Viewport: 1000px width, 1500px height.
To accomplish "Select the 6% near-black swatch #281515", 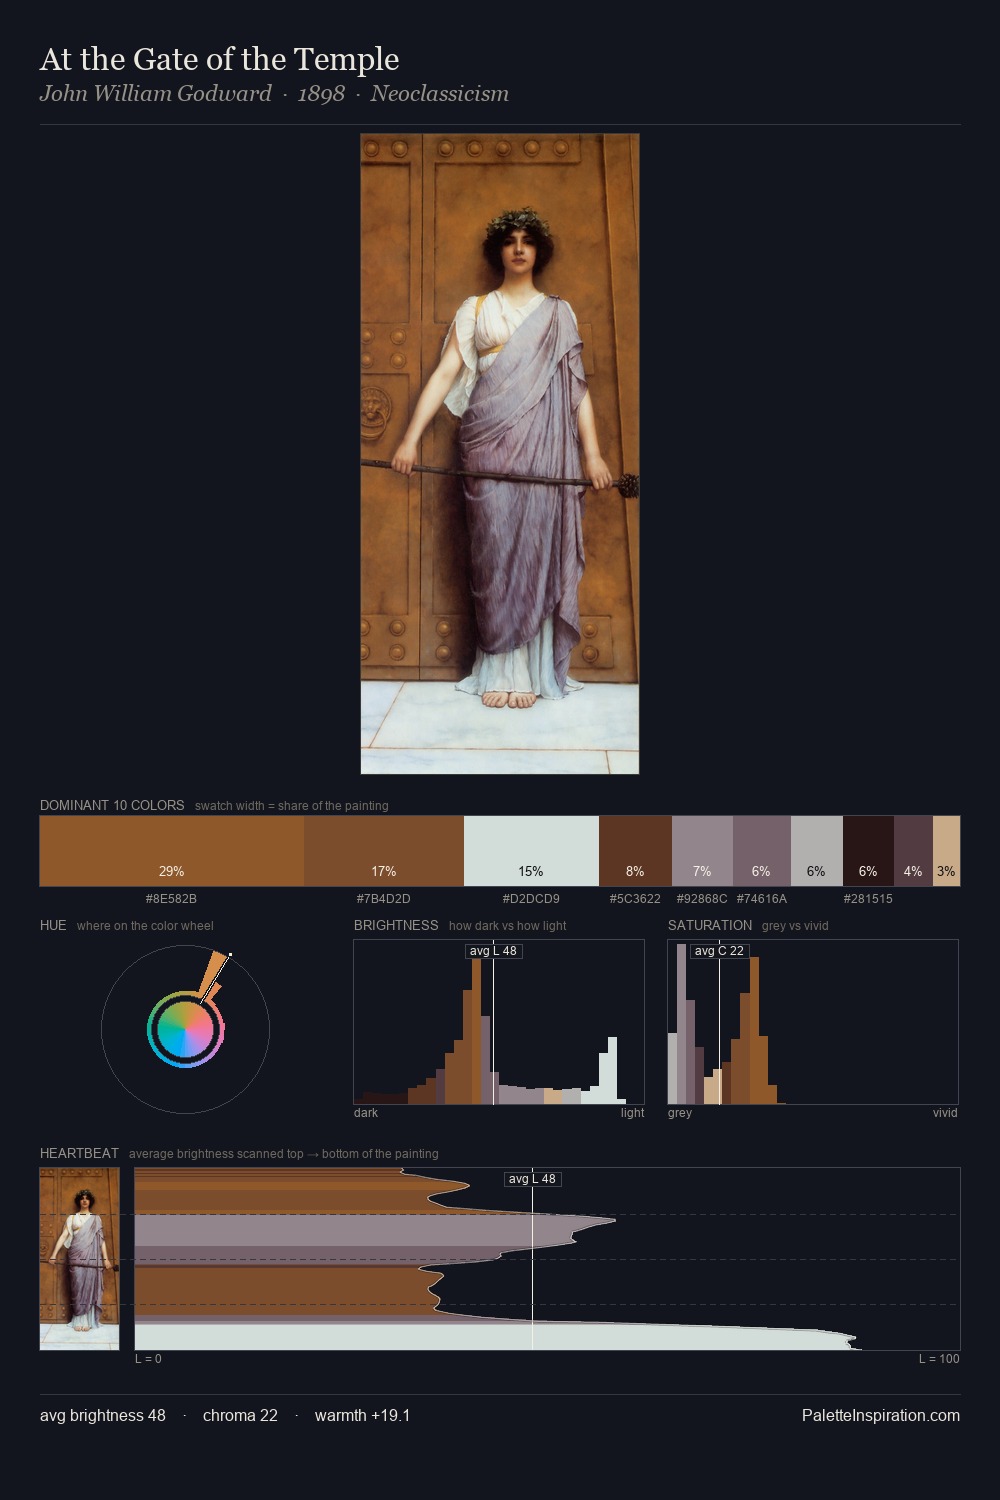I will pos(868,851).
